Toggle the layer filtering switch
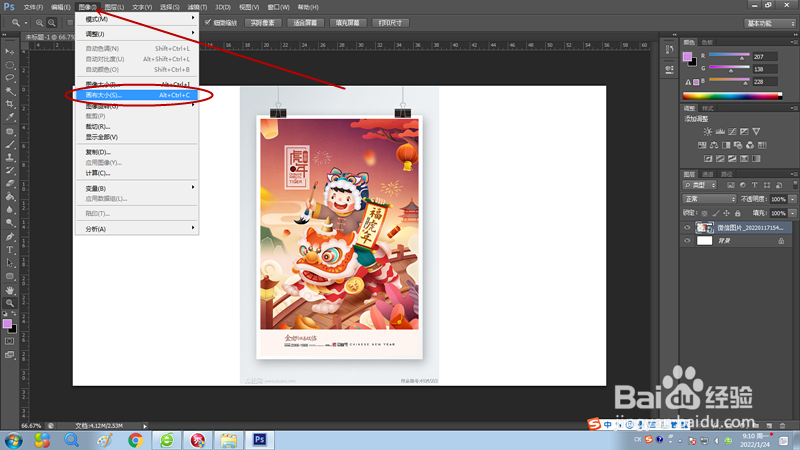 click(795, 185)
